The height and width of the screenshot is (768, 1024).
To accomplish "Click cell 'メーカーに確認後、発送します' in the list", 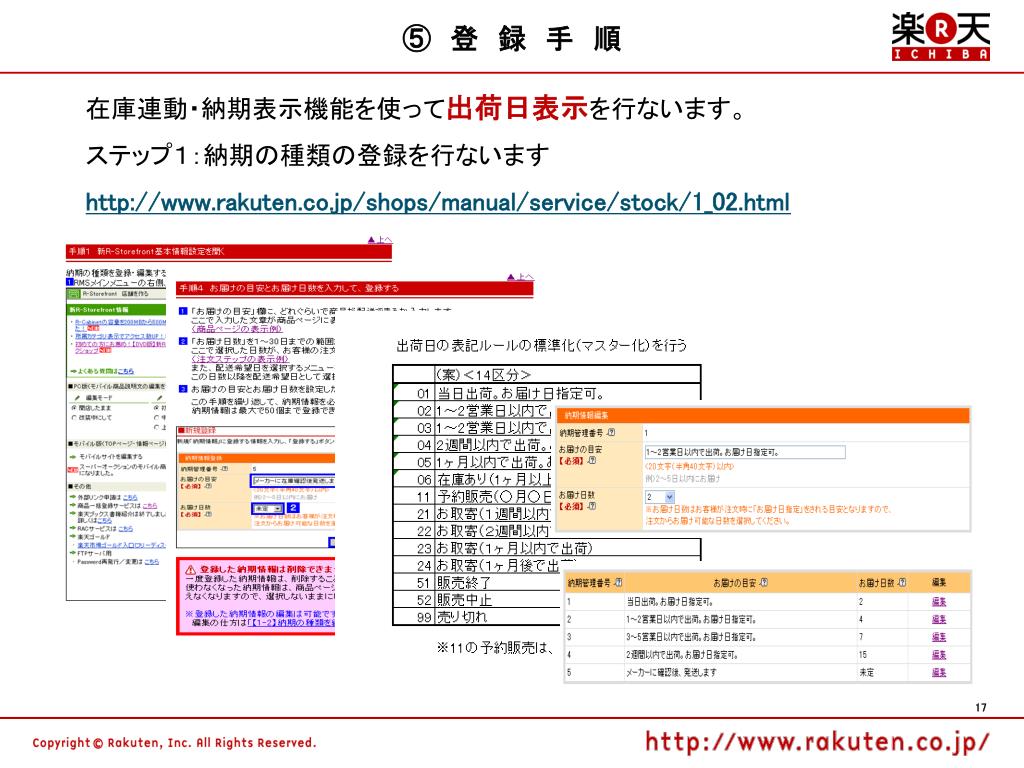I will pos(741,673).
